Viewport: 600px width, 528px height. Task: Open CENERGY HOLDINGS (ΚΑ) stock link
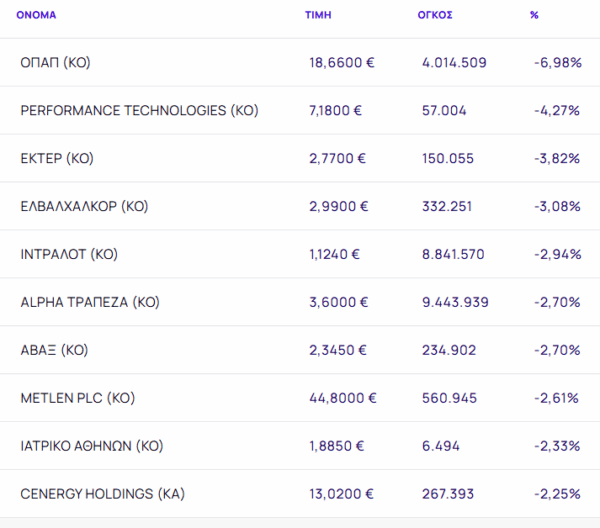[x=102, y=494]
